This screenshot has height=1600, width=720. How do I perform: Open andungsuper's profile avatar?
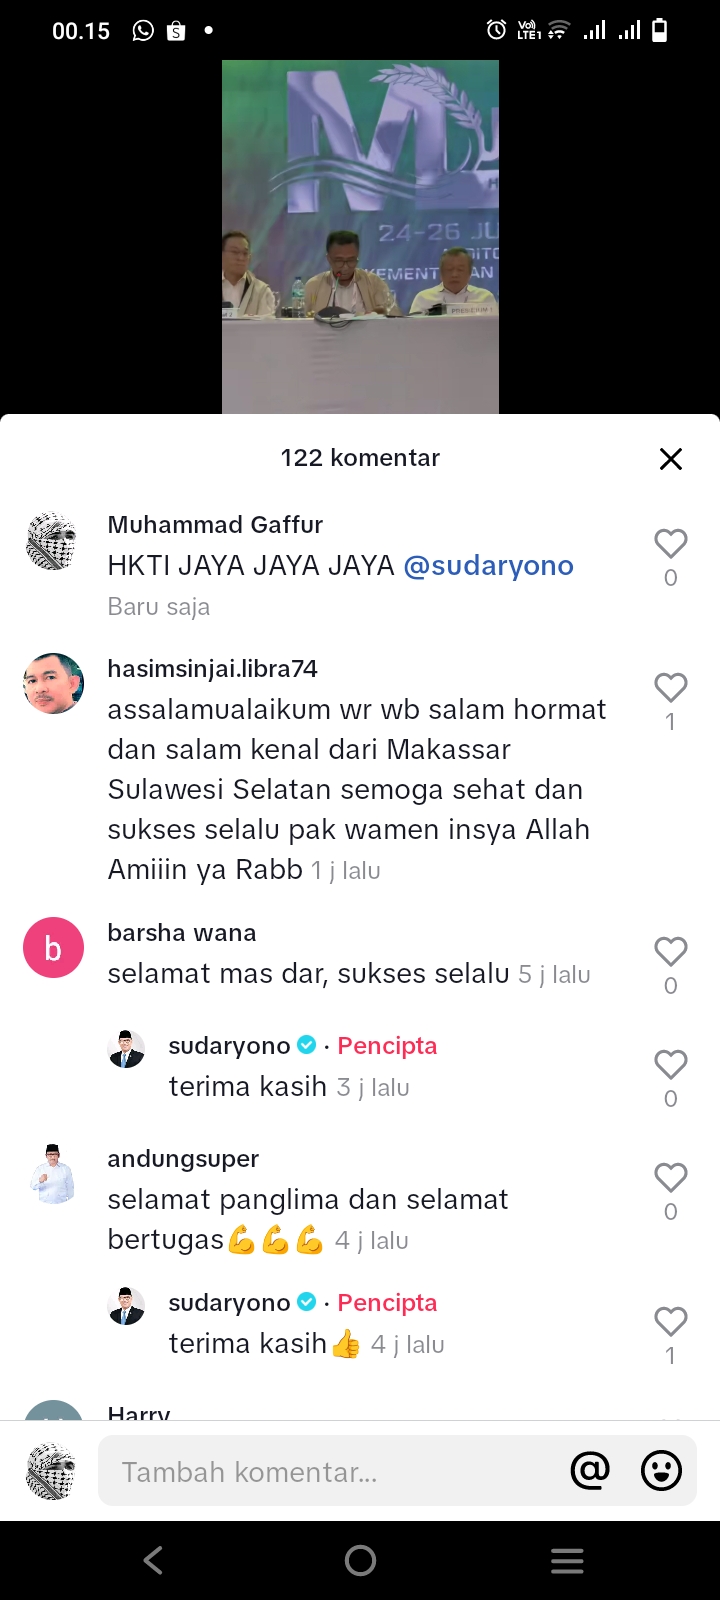(53, 1174)
